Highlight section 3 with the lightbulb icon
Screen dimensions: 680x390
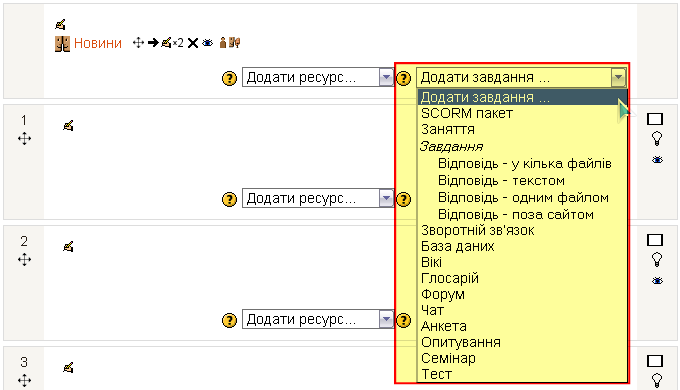click(x=657, y=380)
